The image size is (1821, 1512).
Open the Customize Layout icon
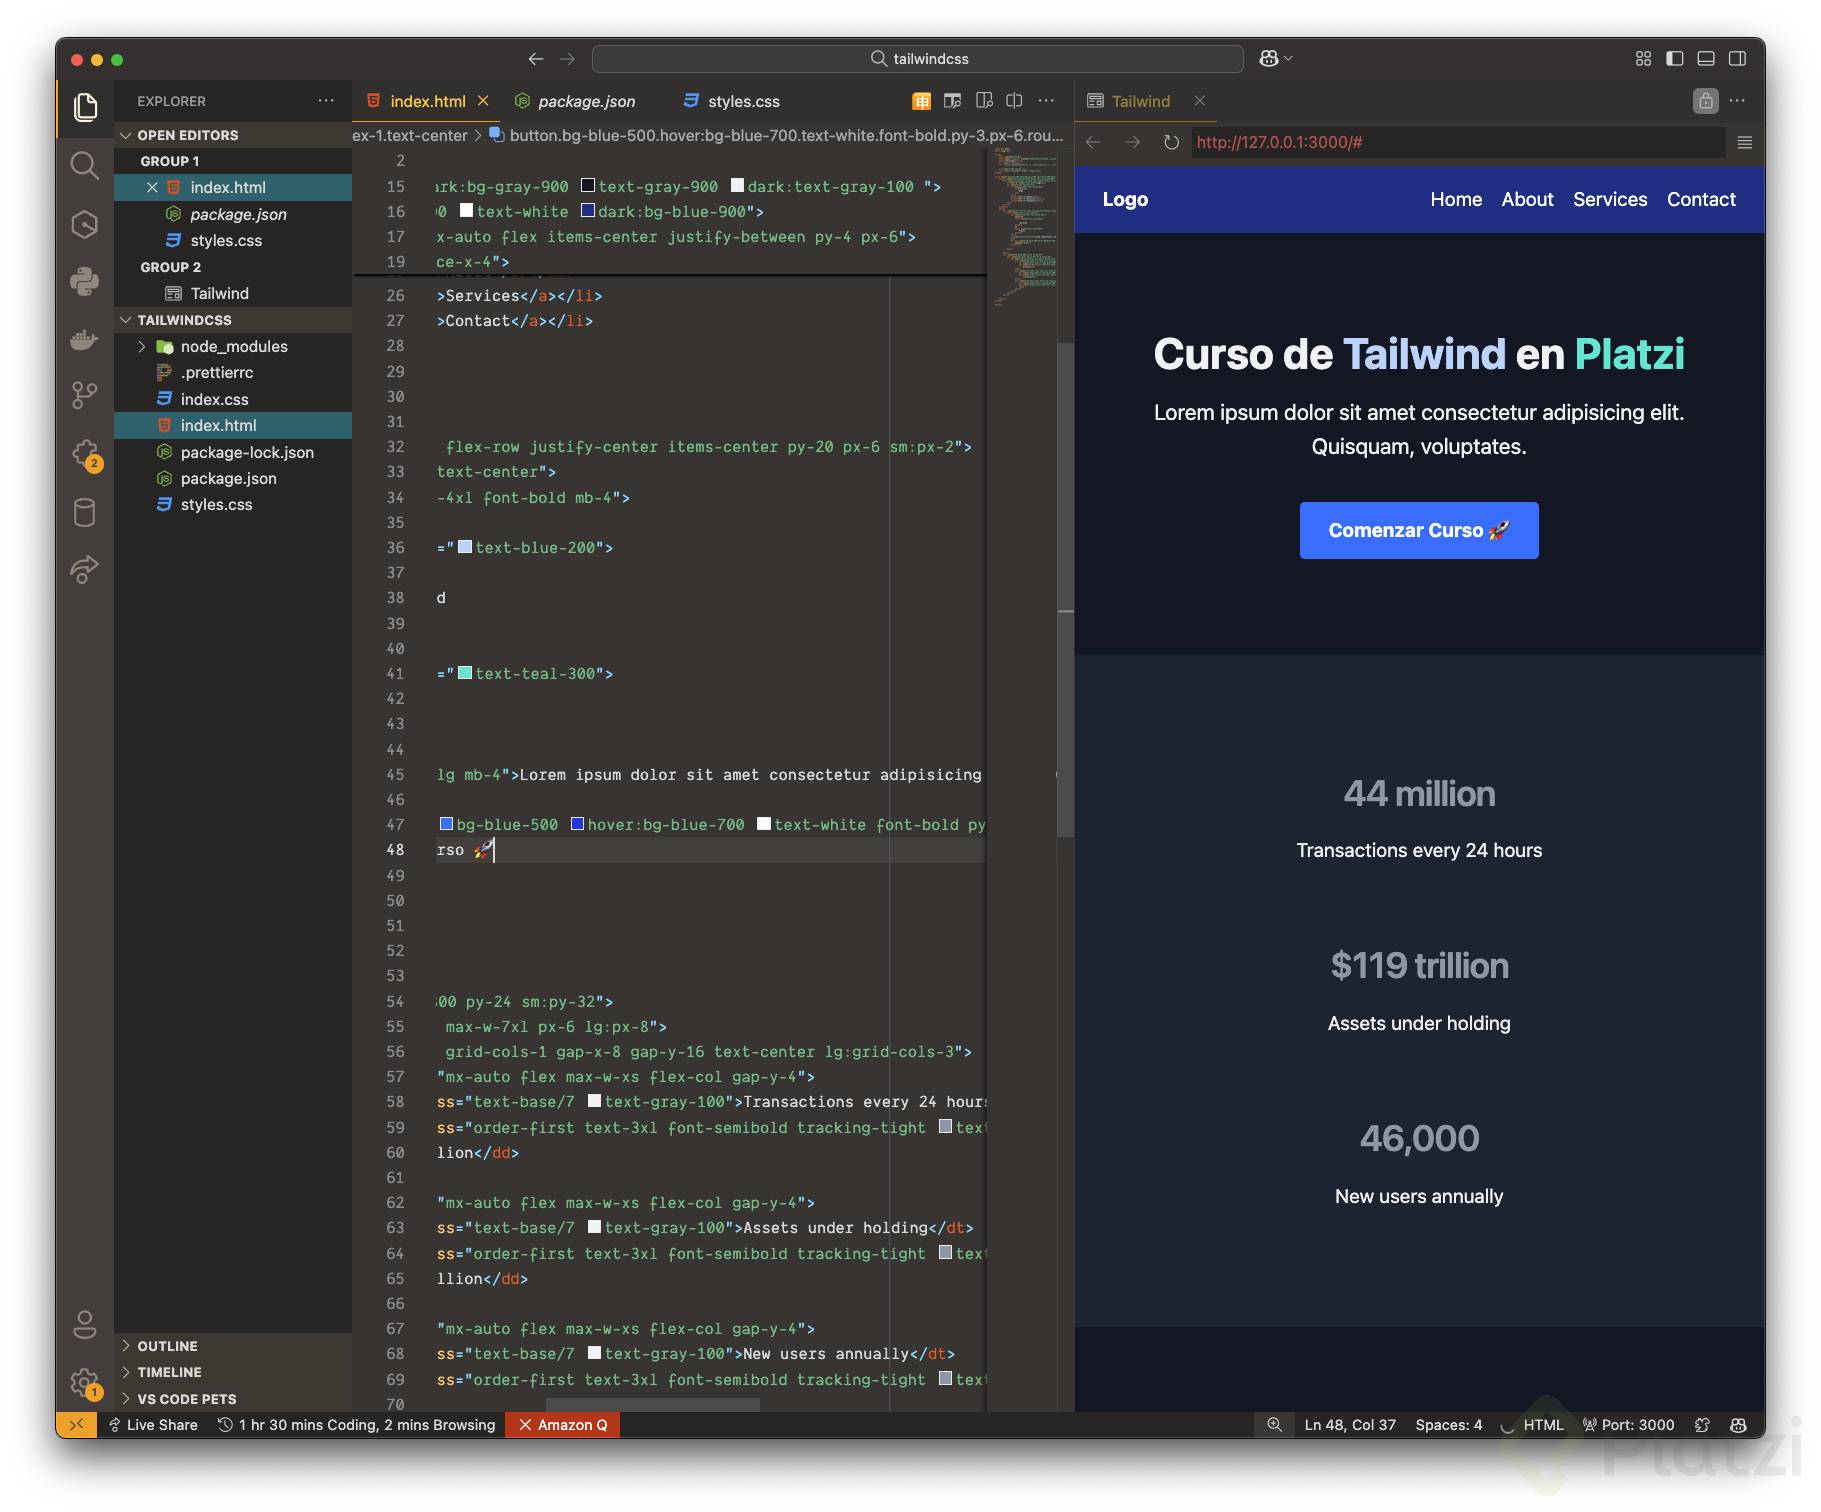[1643, 59]
